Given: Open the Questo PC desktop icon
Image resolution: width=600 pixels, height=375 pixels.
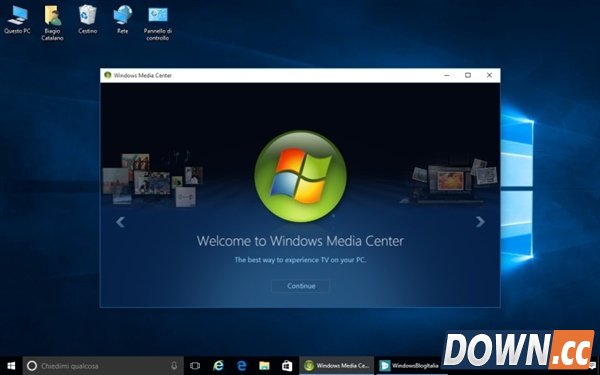Looking at the screenshot, I should point(17,19).
